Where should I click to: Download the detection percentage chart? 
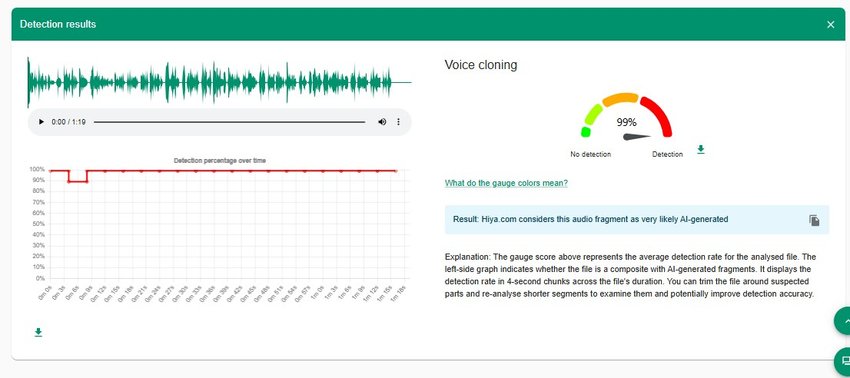pyautogui.click(x=38, y=332)
